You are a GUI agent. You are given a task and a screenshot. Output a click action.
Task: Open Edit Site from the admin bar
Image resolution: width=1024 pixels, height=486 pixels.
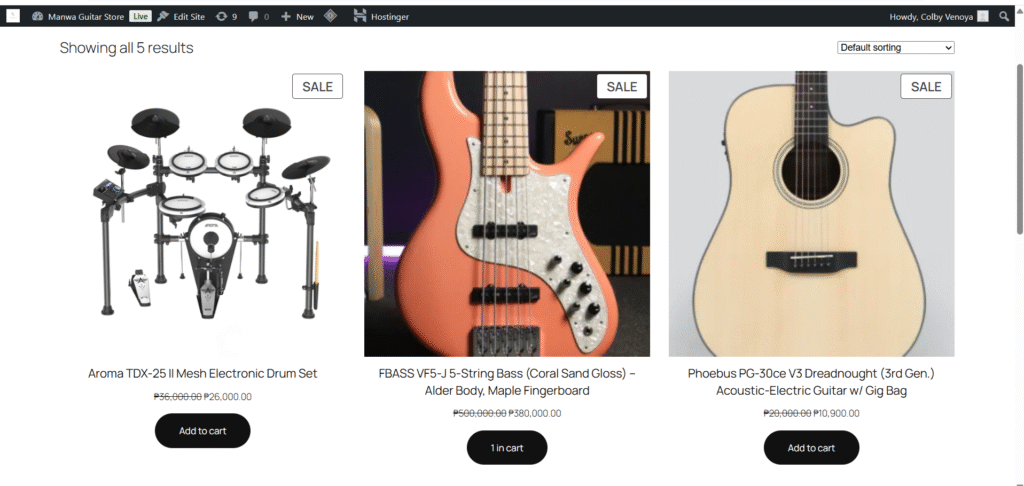(181, 16)
